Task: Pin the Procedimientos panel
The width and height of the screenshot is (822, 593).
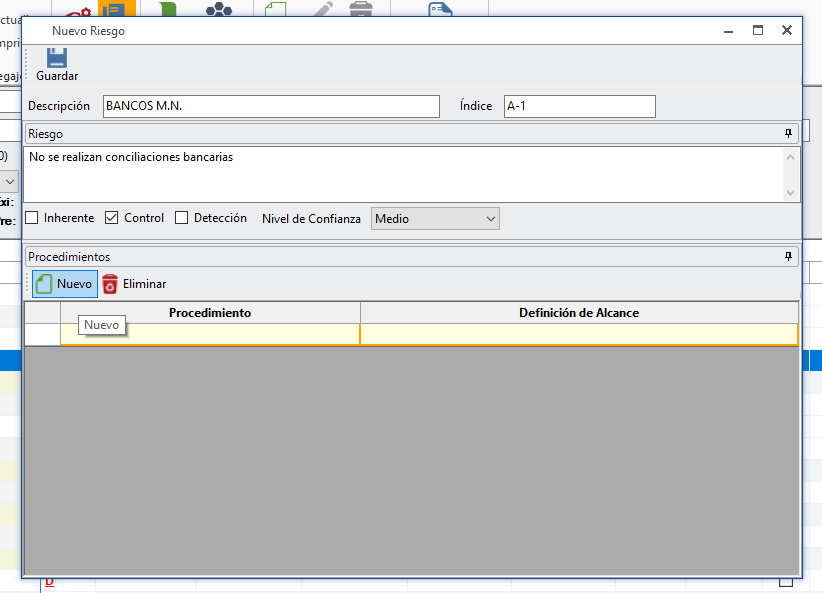Action: pyautogui.click(x=788, y=257)
